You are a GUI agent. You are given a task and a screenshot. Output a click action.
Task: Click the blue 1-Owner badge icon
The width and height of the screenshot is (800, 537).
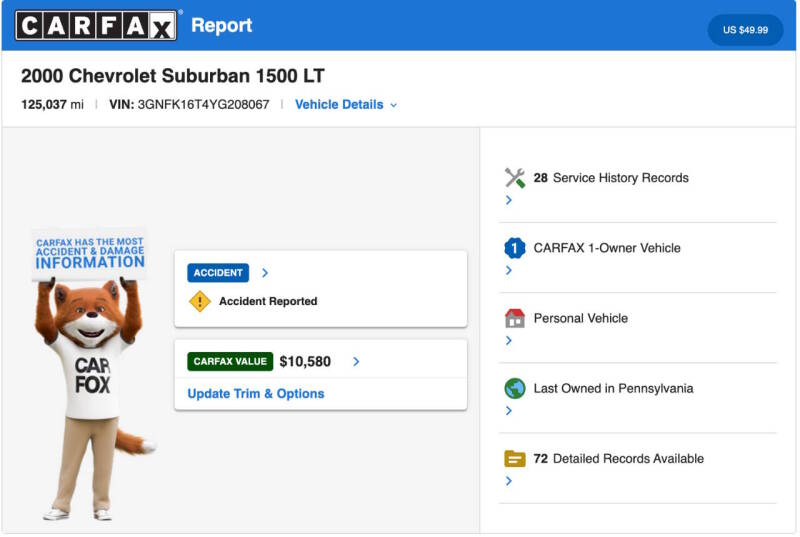coord(514,248)
